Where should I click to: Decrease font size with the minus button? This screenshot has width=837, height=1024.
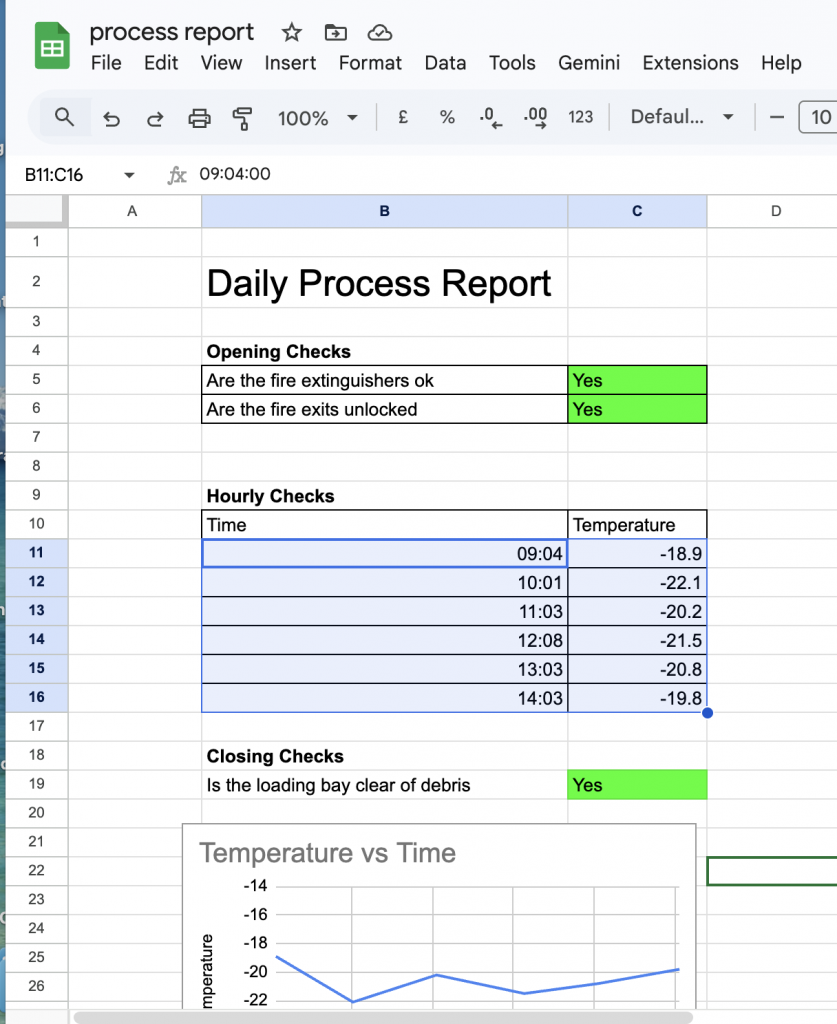coord(776,118)
